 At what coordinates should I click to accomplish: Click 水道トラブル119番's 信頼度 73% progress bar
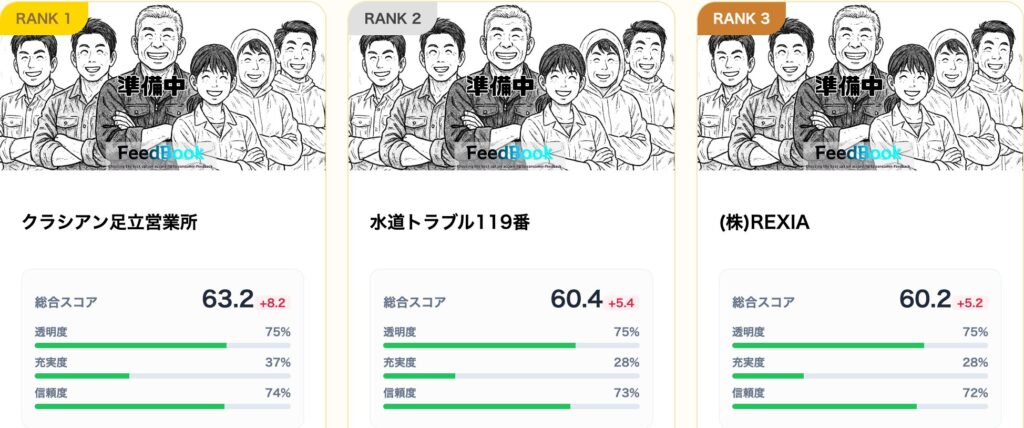pos(511,406)
